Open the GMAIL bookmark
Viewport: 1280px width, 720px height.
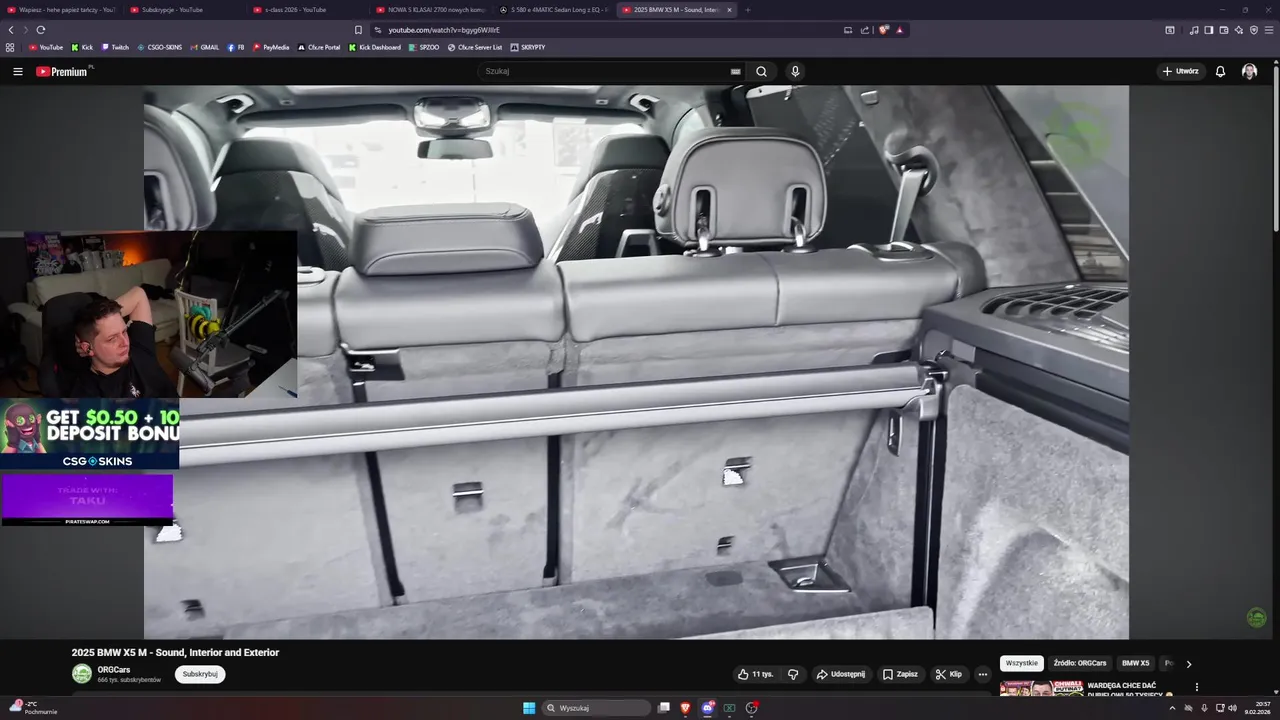click(204, 47)
